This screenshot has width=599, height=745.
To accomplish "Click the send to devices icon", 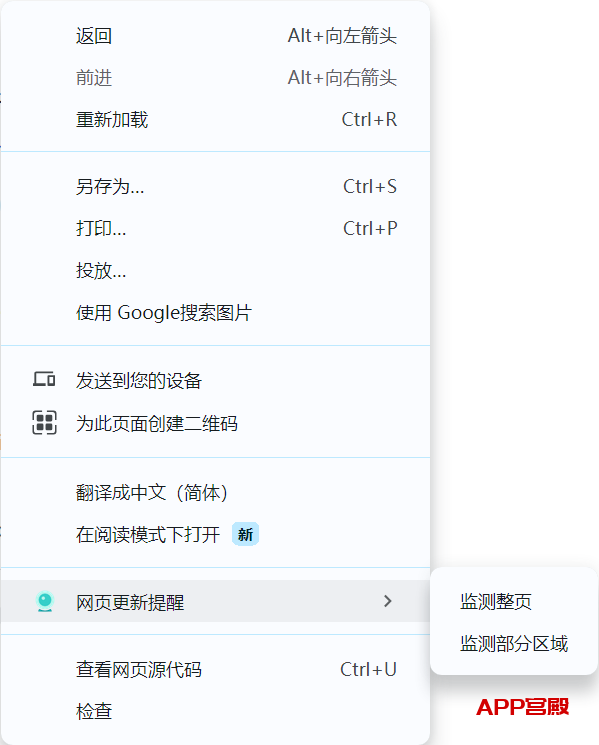I will 44,380.
